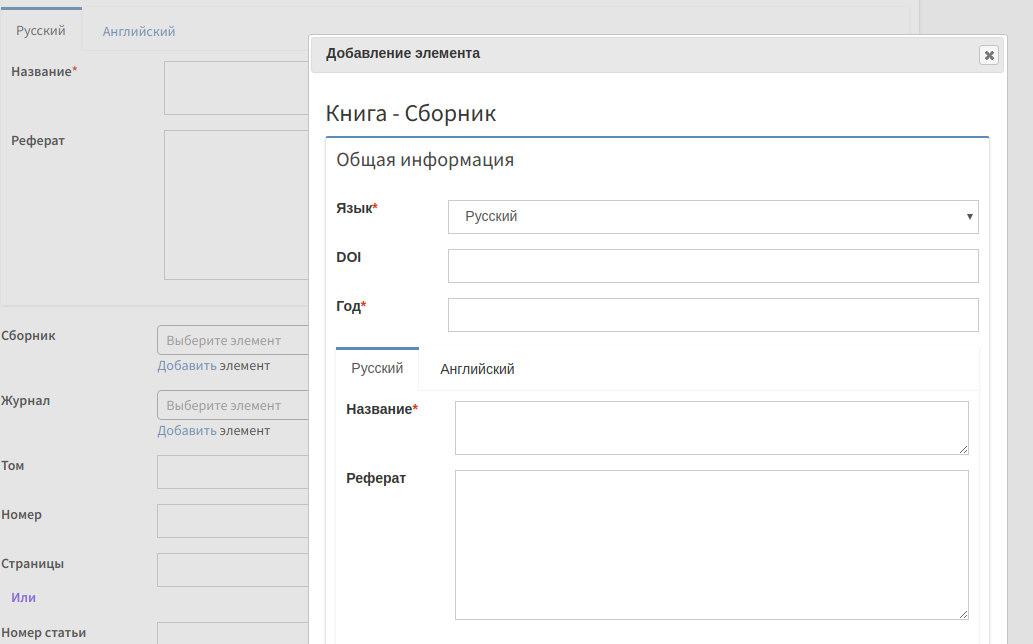
Task: Select the 'Русский' tab inside the dialog
Action: [376, 368]
